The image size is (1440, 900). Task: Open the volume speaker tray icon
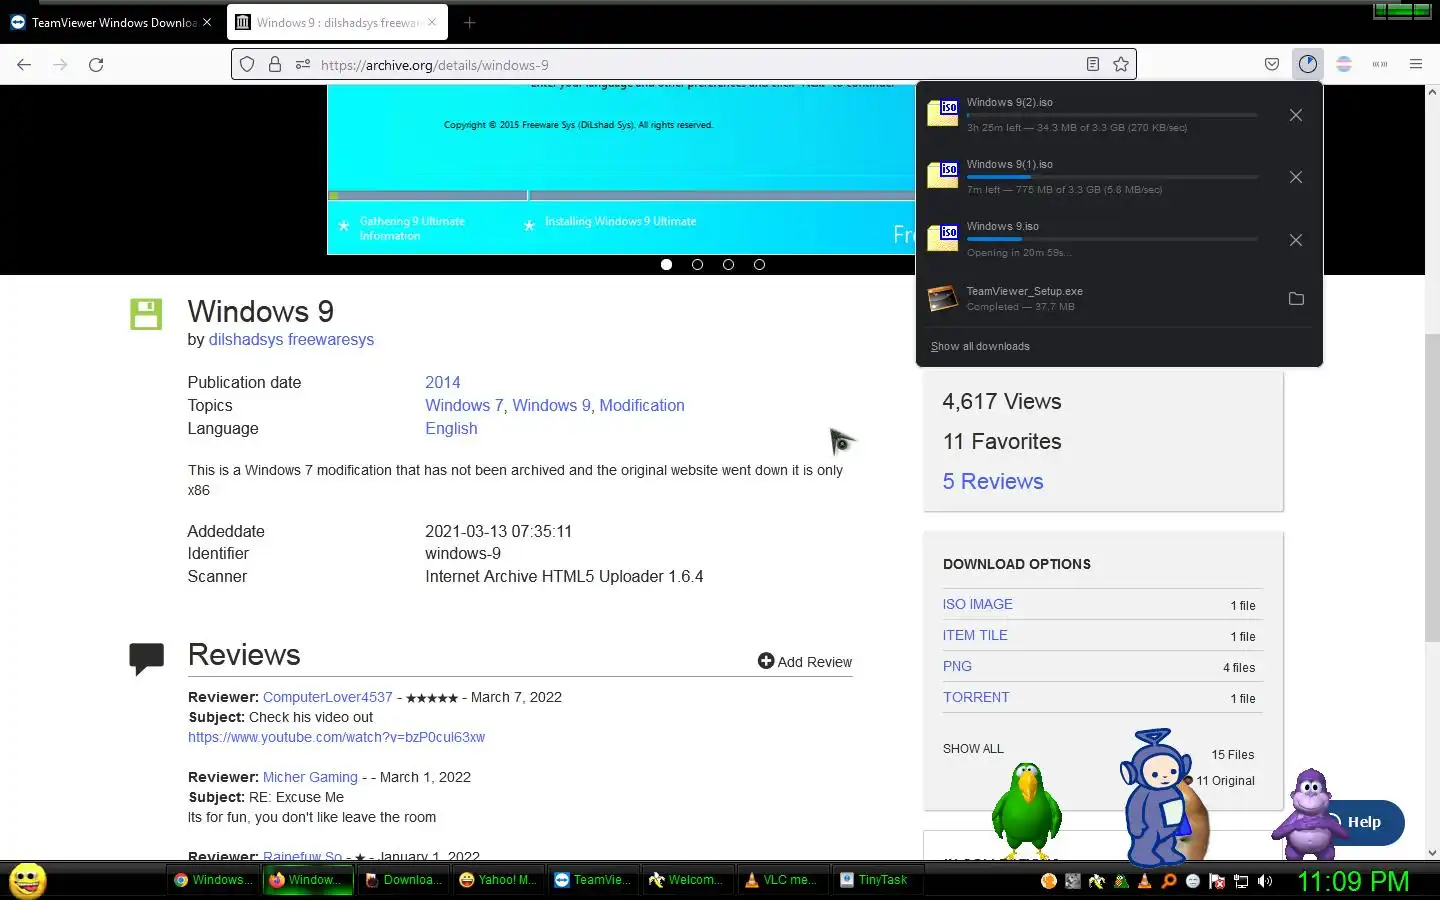point(1265,881)
